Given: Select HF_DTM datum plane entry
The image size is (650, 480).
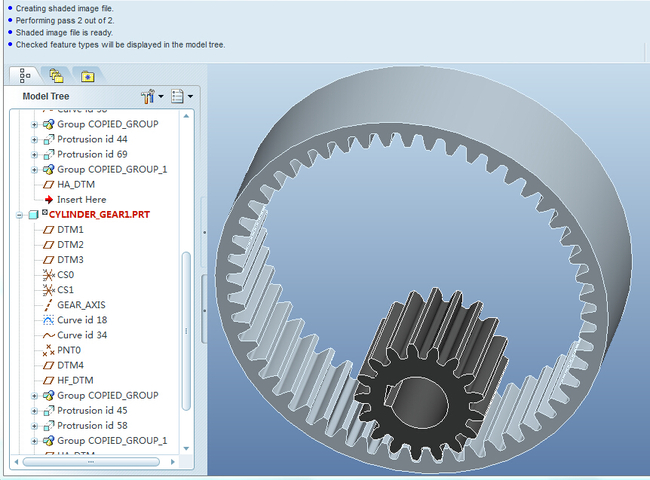Looking at the screenshot, I should tap(76, 381).
